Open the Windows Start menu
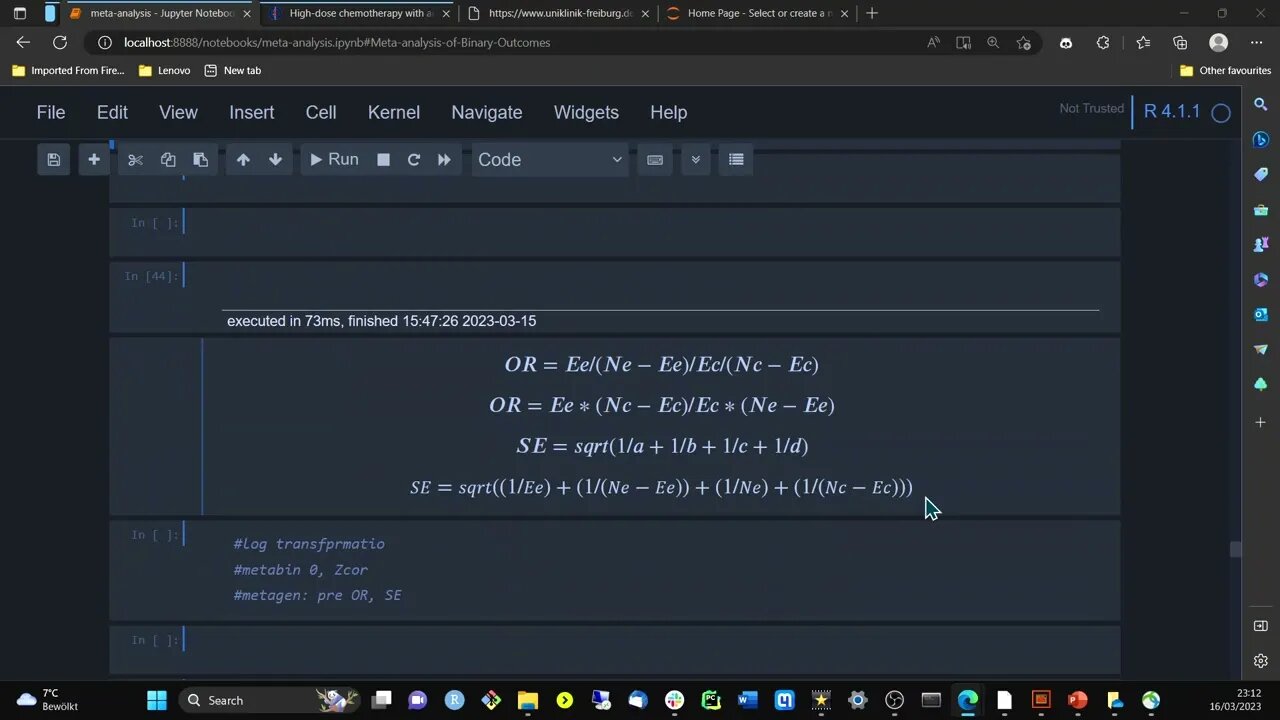 157,700
